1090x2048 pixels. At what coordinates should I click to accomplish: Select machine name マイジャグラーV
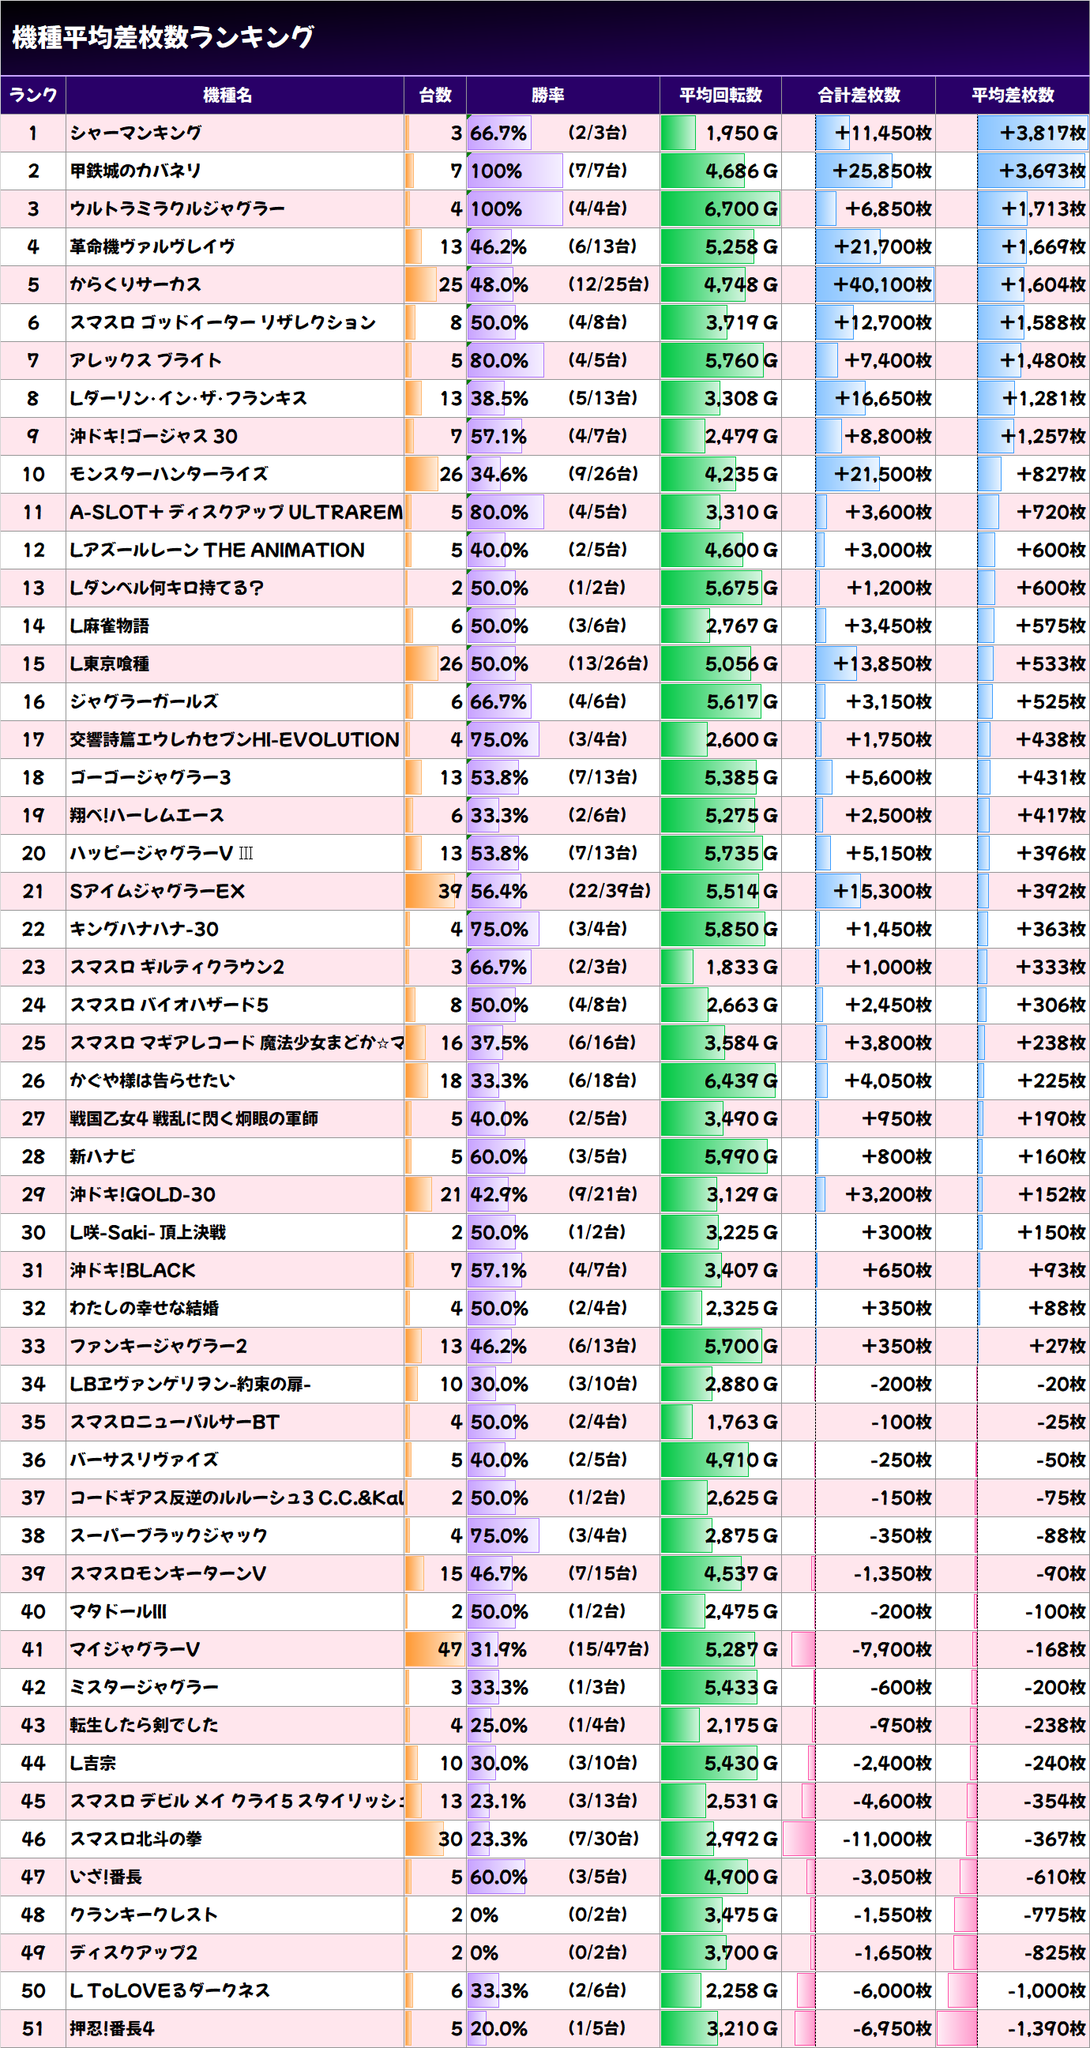pos(134,1650)
